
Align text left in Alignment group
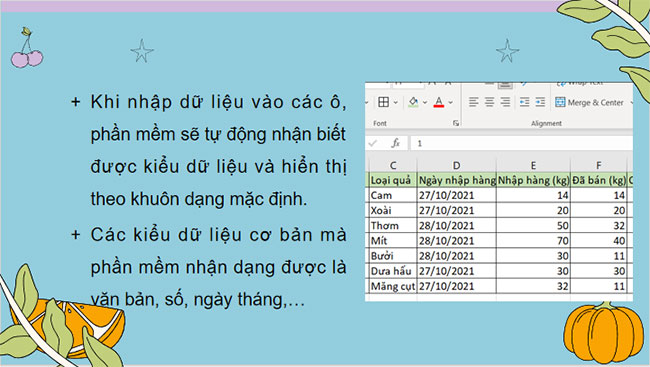(473, 102)
